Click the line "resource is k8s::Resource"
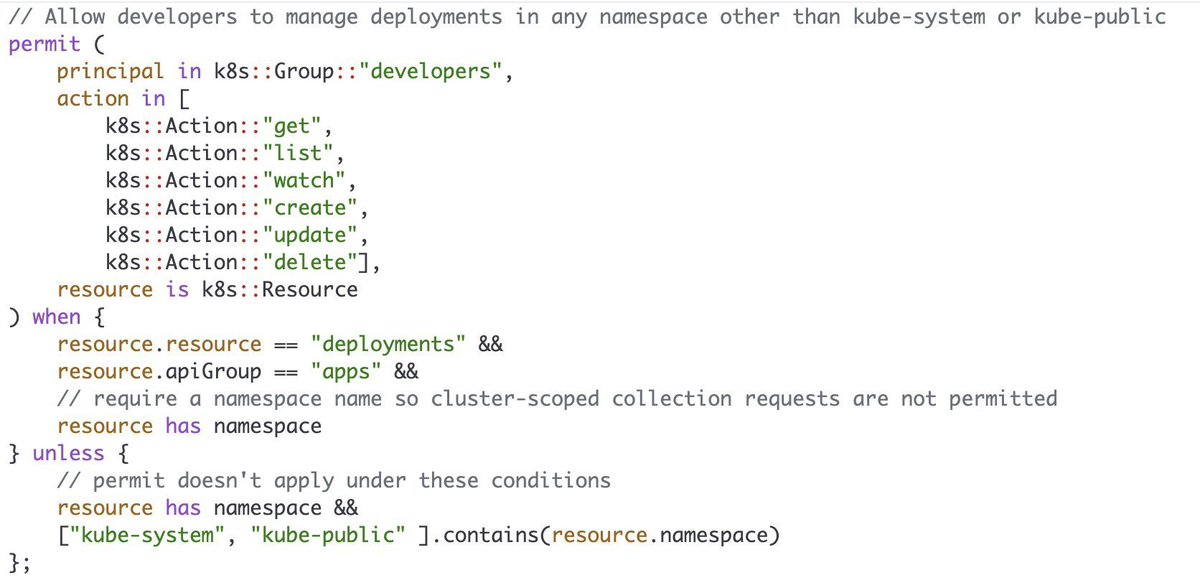The width and height of the screenshot is (1200, 583). pyautogui.click(x=207, y=289)
